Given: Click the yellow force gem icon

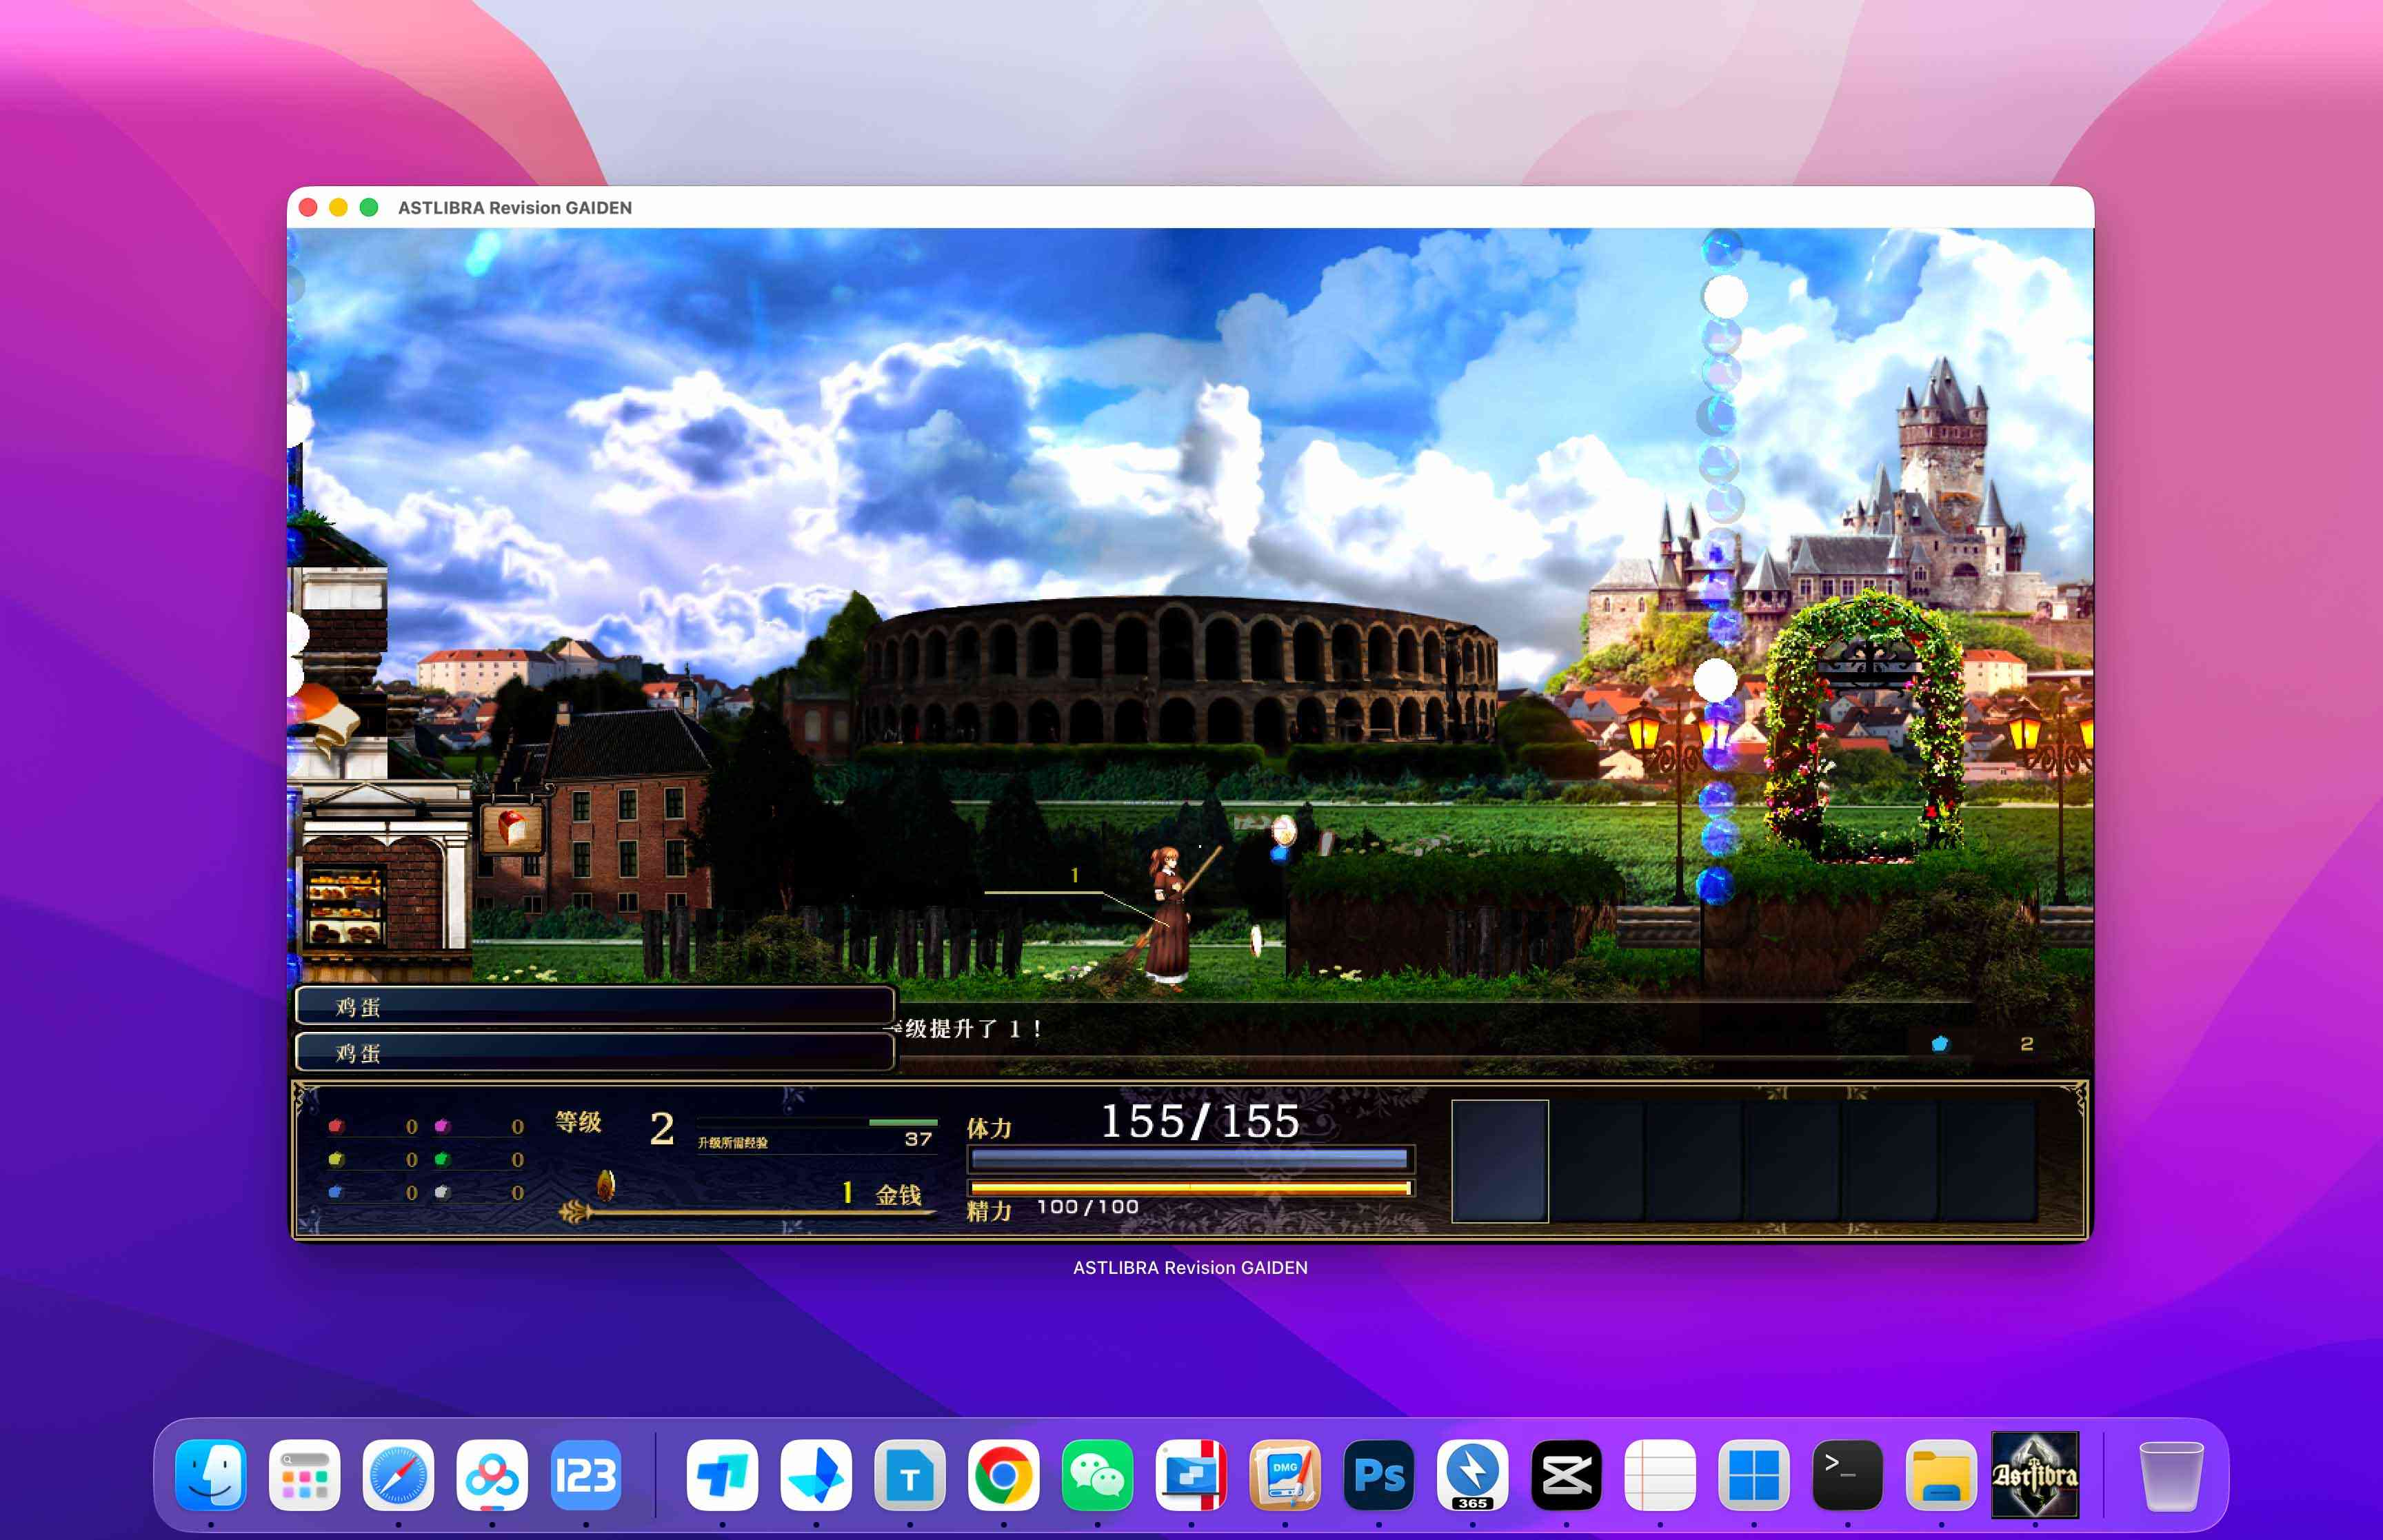Looking at the screenshot, I should (336, 1159).
